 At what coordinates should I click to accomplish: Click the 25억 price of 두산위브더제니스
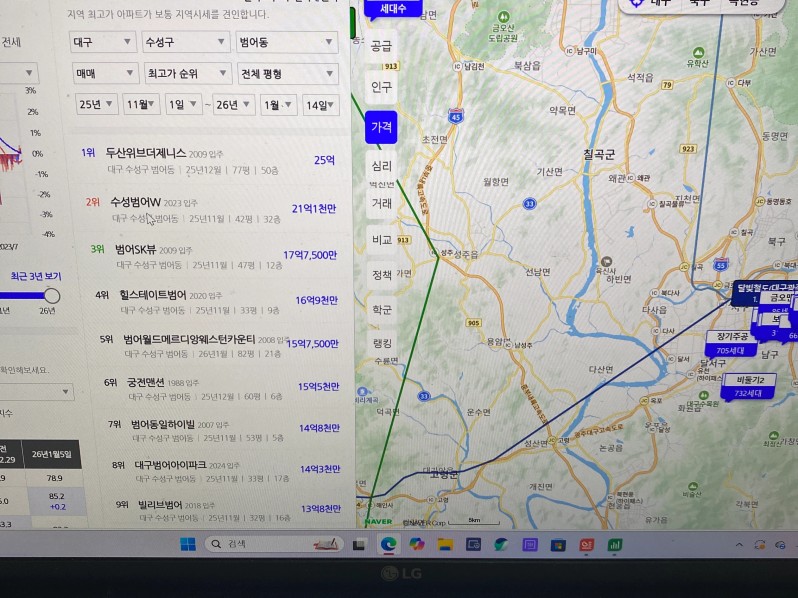[324, 160]
